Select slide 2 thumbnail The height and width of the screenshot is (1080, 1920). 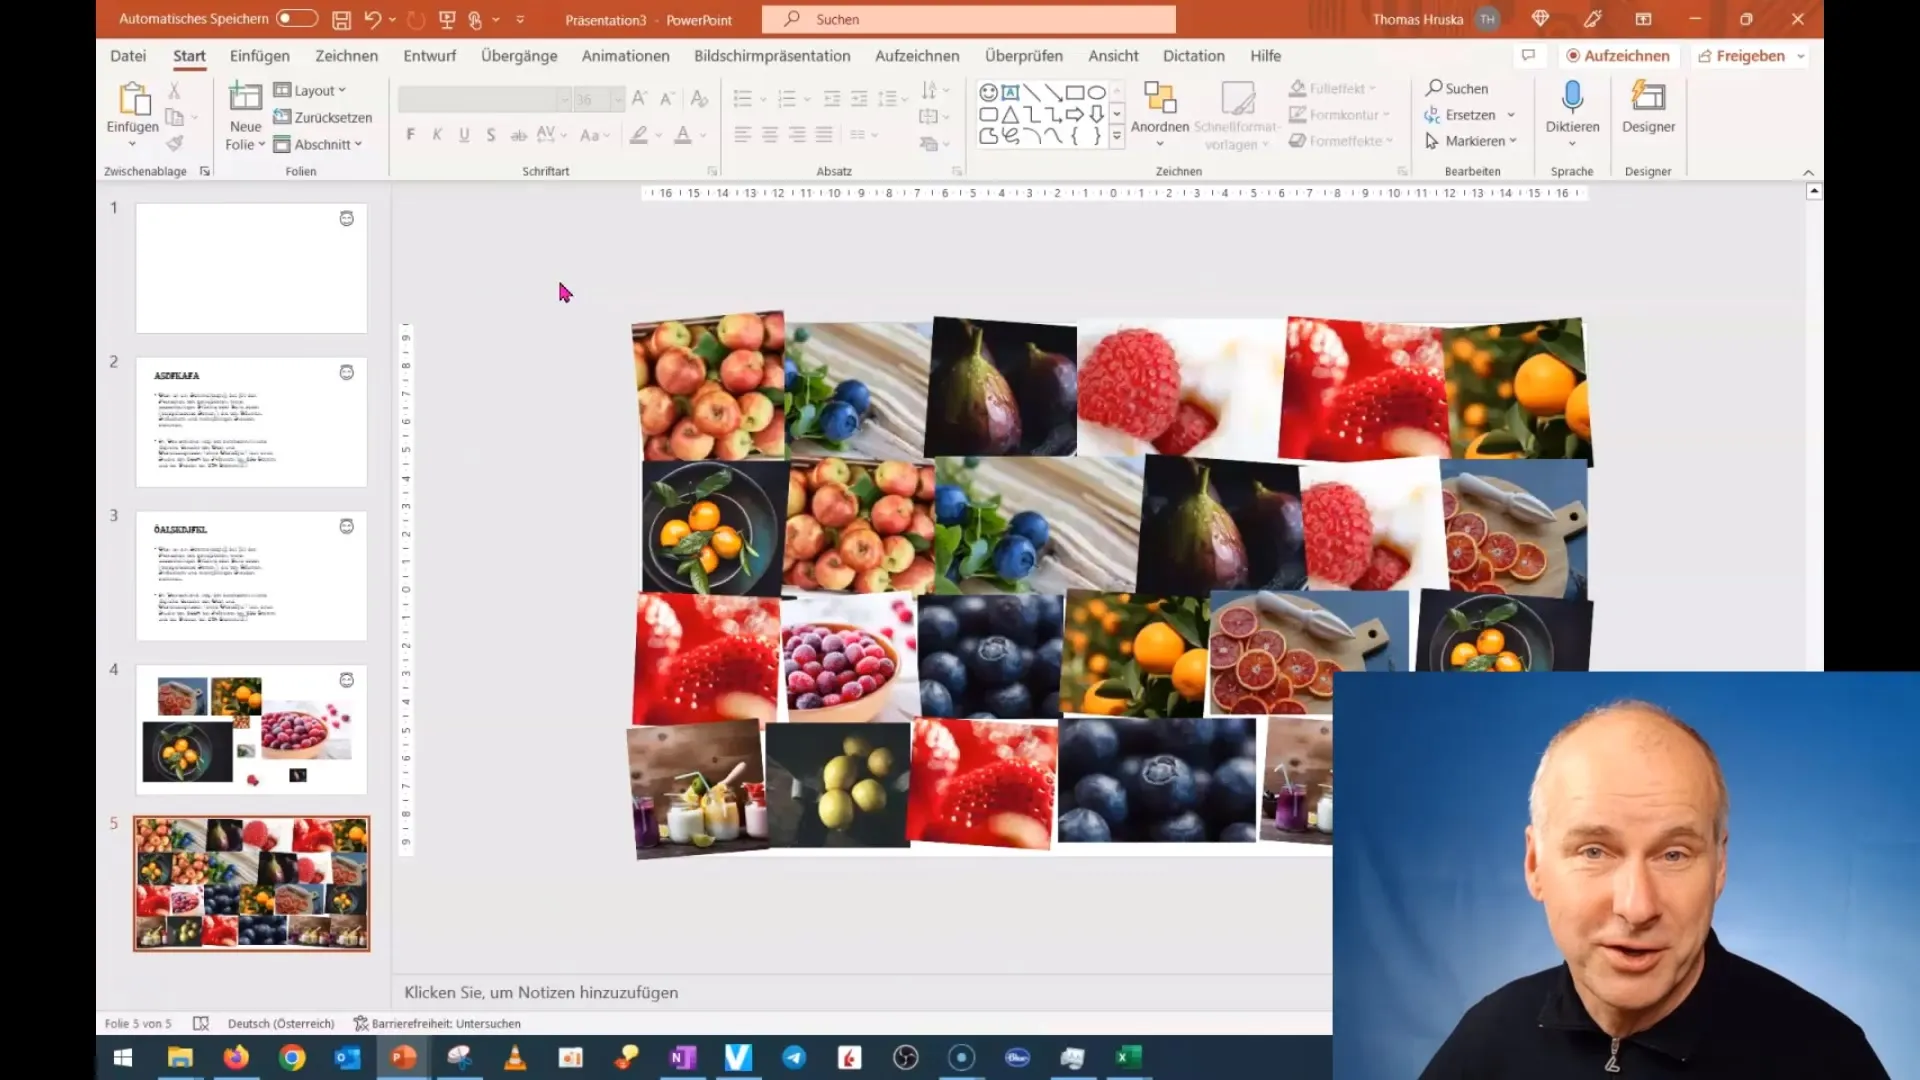point(251,422)
